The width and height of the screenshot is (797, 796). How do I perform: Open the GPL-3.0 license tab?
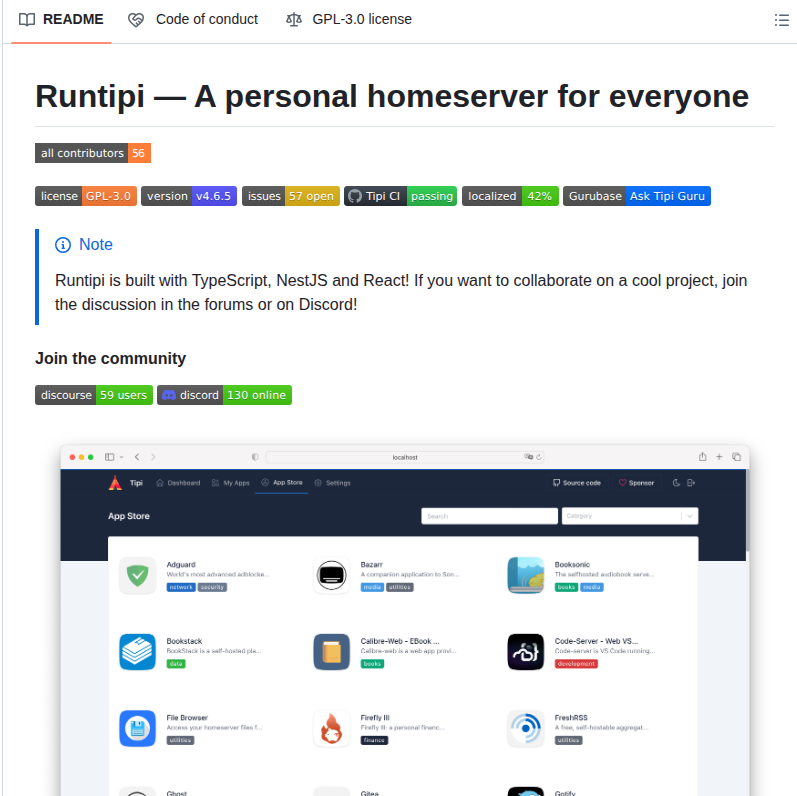pos(349,19)
